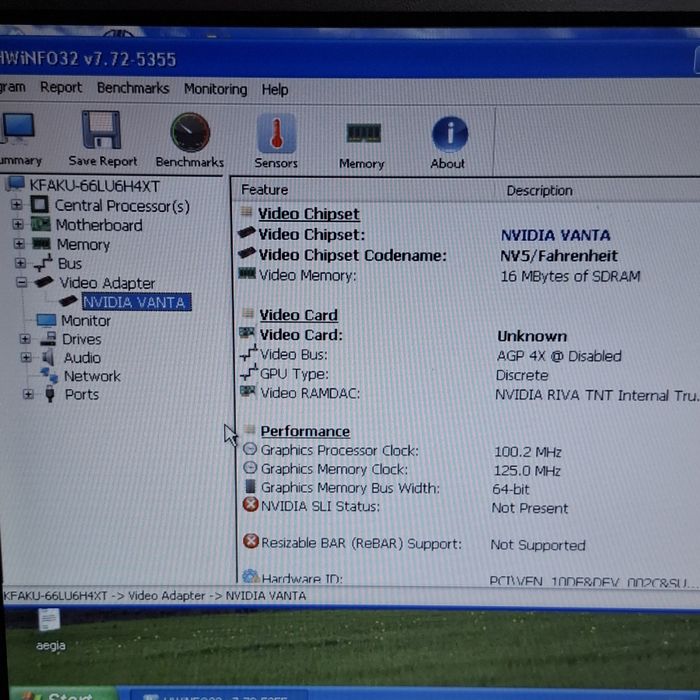Select the Memory tree node icon
This screenshot has width=700, height=700.
click(x=42, y=244)
